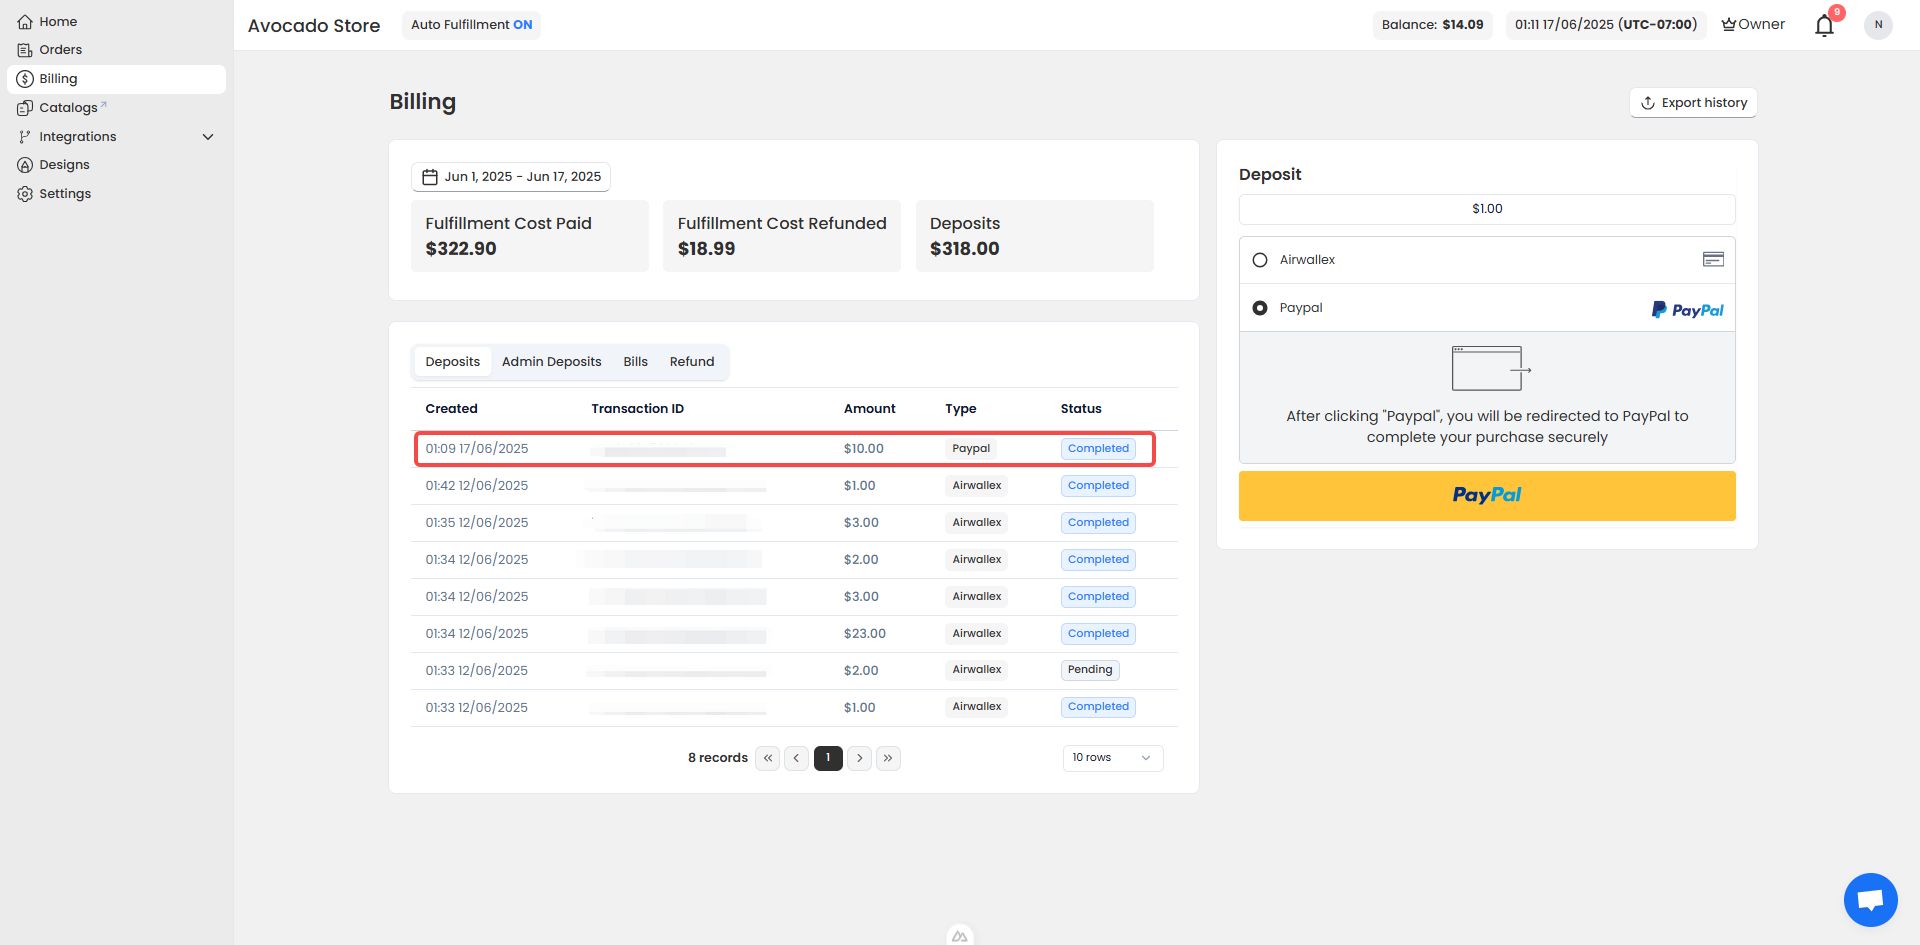Image resolution: width=1920 pixels, height=945 pixels.
Task: Open the 10 rows dropdown
Action: click(1112, 758)
